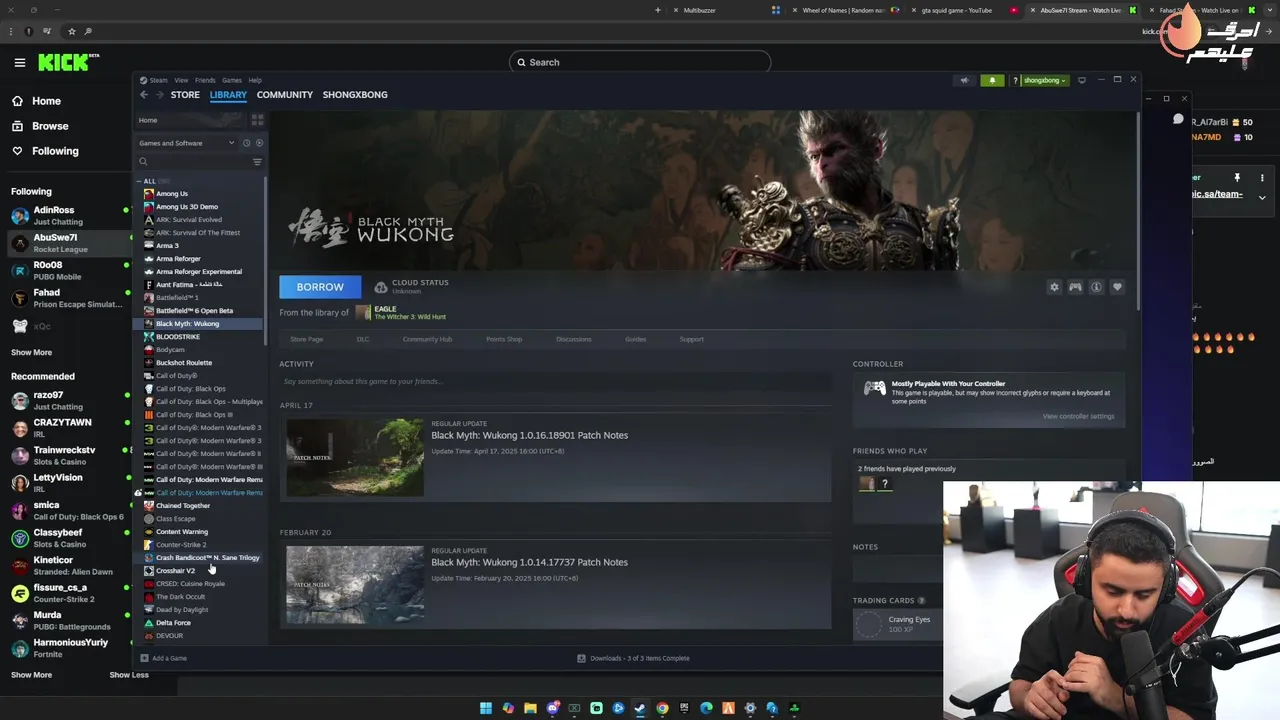Click Steam icon in taskbar
The image size is (1280, 720).
coord(640,708)
